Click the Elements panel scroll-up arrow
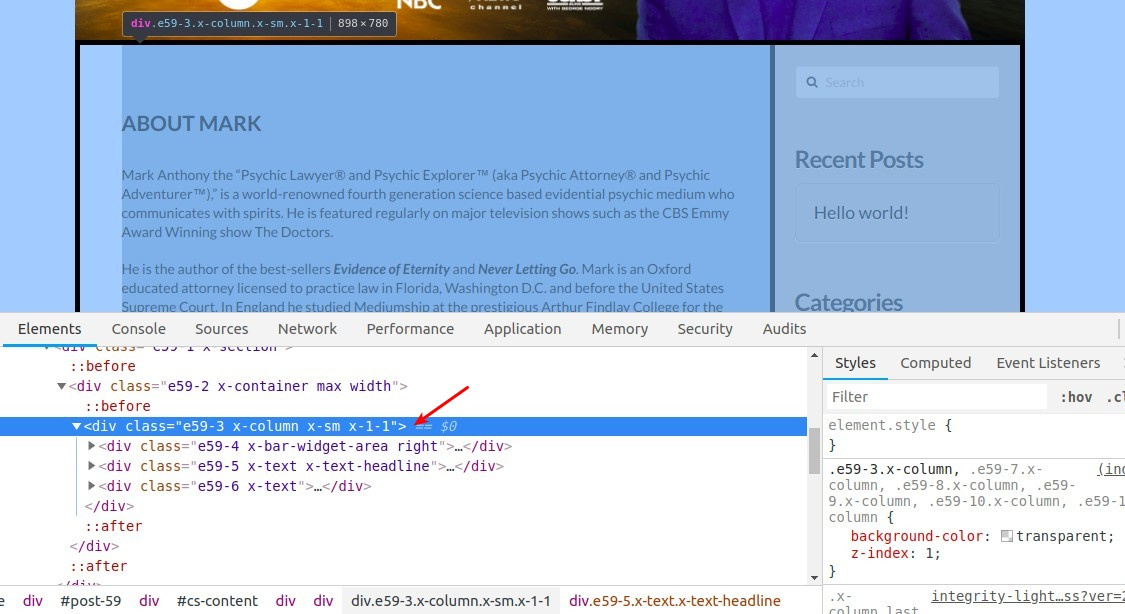1125x614 pixels. [814, 355]
